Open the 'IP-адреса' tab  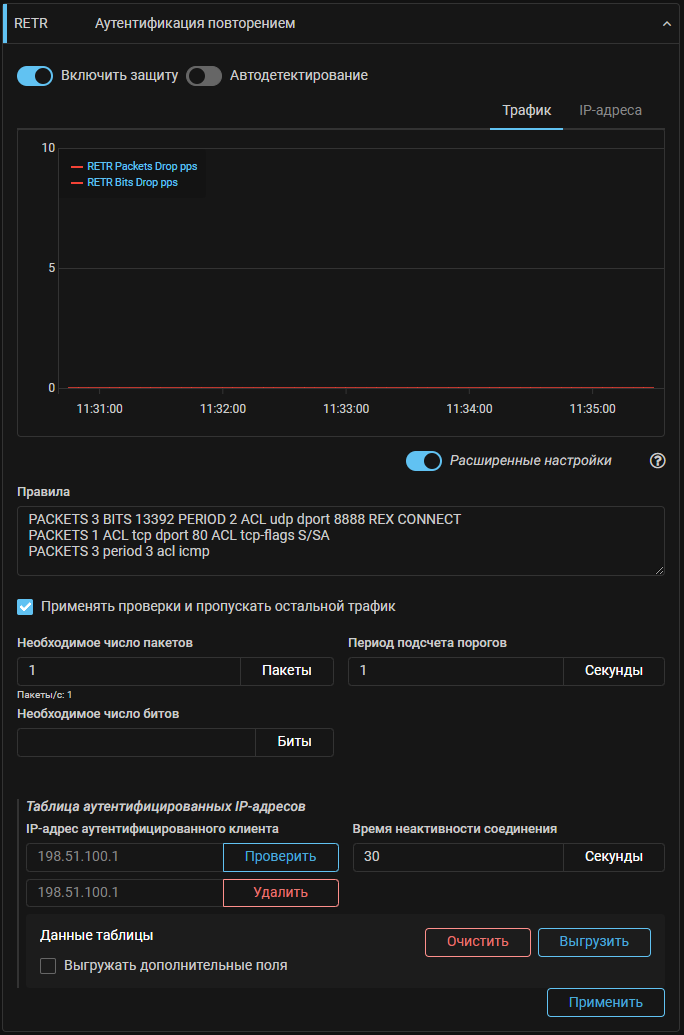tap(610, 110)
